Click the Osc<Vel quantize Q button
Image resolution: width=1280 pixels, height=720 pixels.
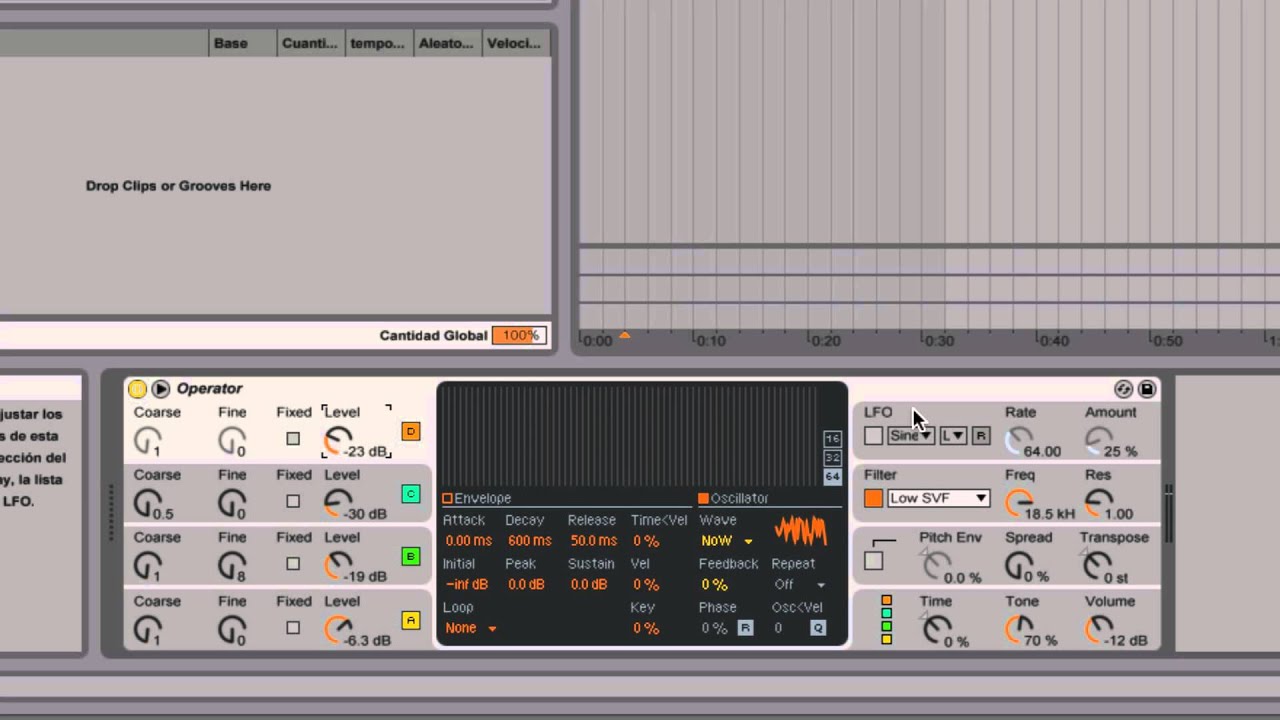[x=818, y=628]
